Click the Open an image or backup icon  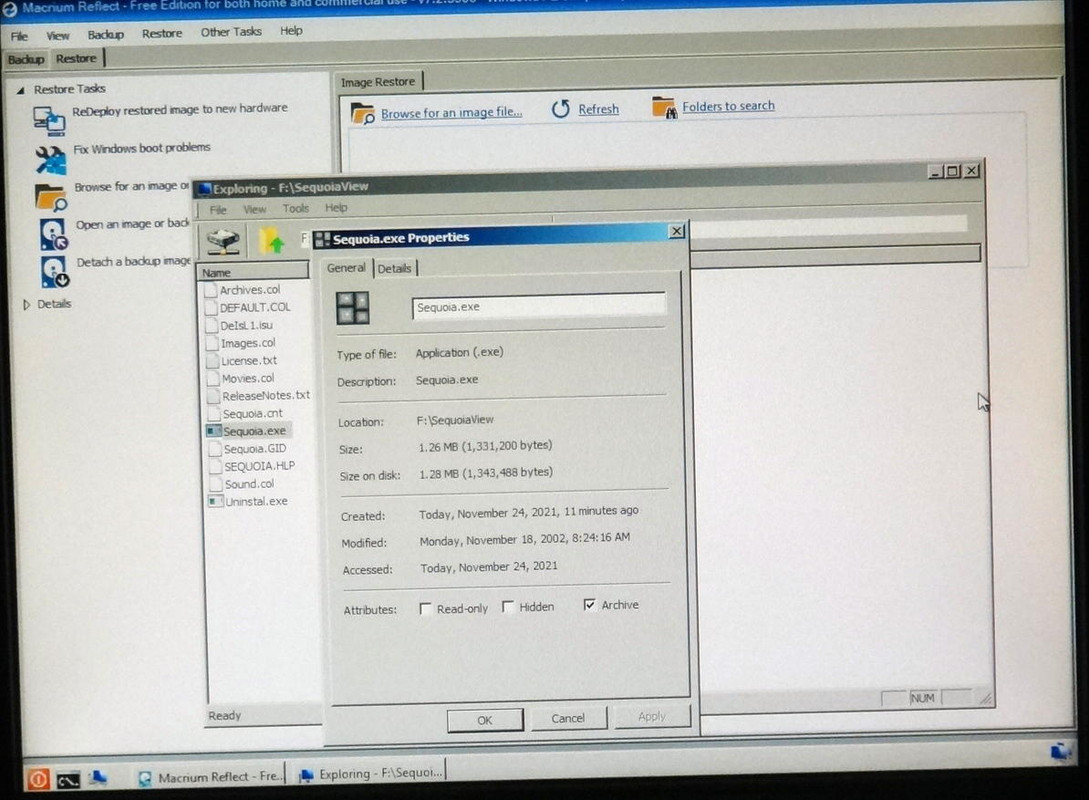[53, 234]
